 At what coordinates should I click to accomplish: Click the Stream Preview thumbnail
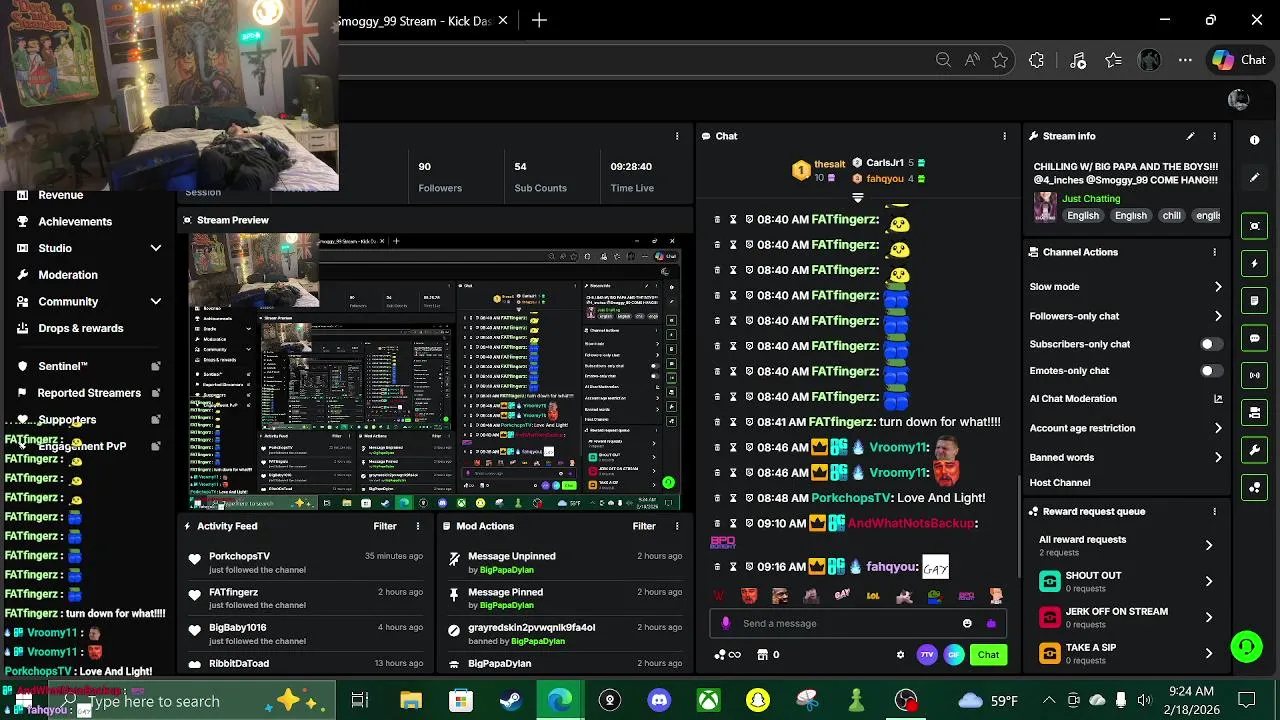tap(435, 372)
